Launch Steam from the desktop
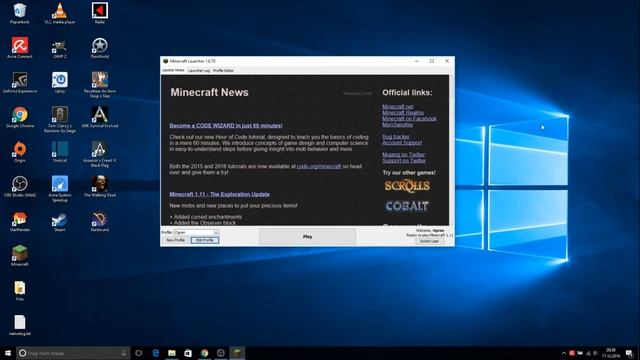Screen dimensions: 640x360 [60, 221]
